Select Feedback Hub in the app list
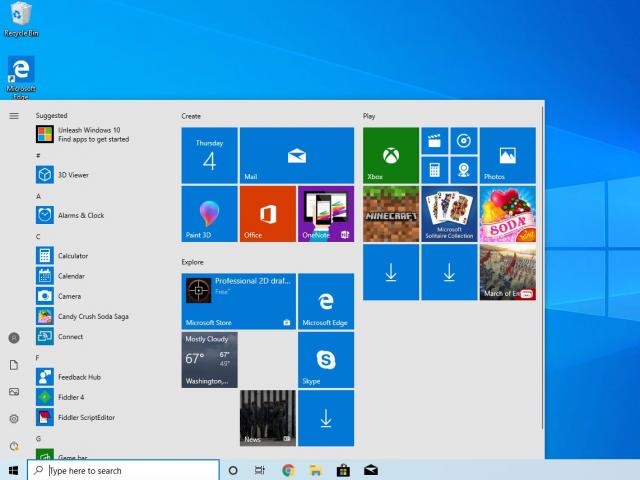 pyautogui.click(x=78, y=377)
